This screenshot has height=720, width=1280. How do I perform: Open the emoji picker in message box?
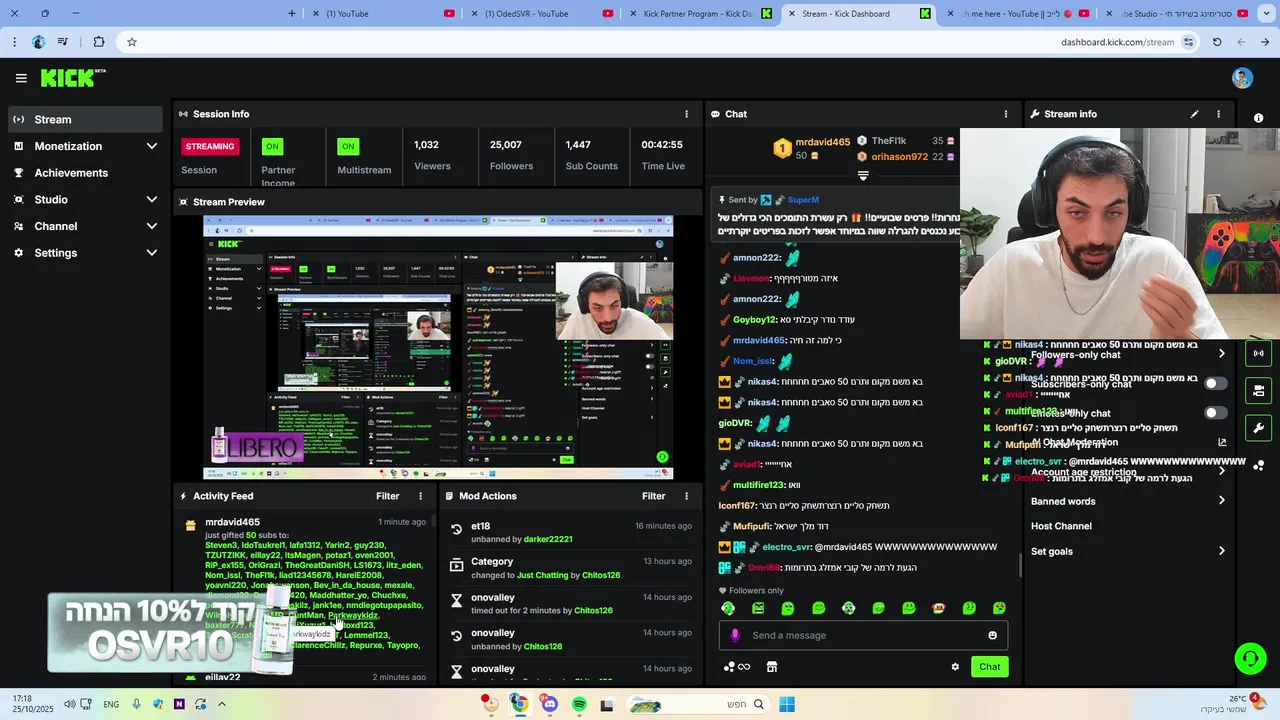(x=992, y=635)
